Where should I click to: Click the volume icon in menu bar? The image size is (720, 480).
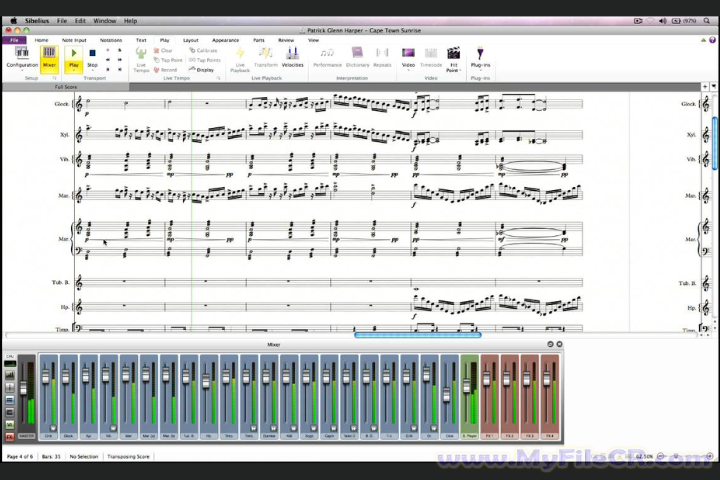[663, 21]
